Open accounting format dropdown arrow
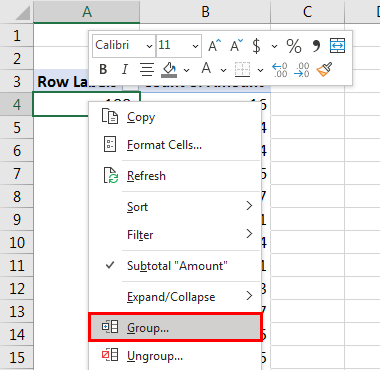380x370 pixels. coord(274,46)
